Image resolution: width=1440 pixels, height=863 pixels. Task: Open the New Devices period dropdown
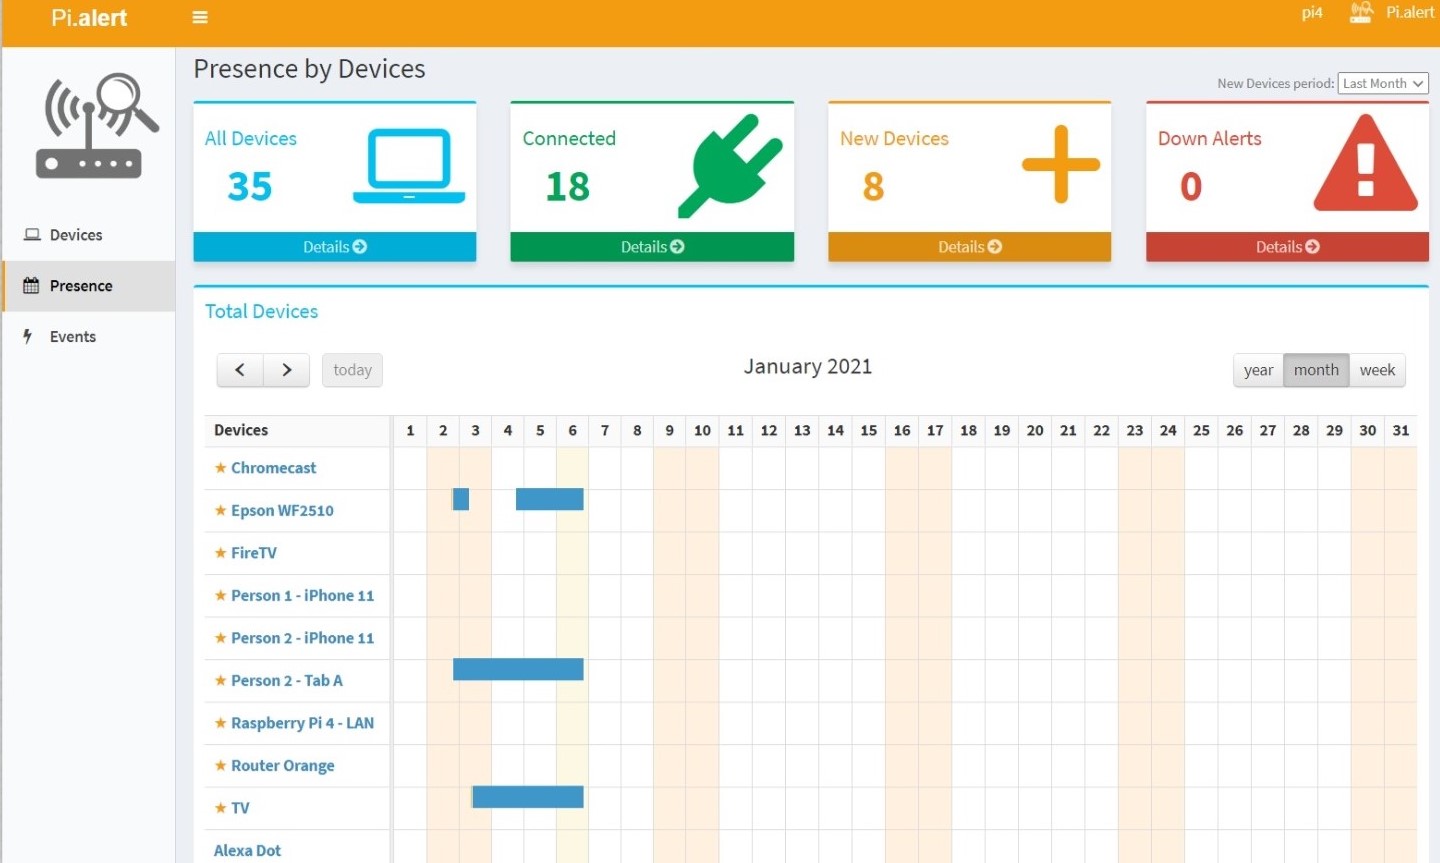click(1383, 84)
